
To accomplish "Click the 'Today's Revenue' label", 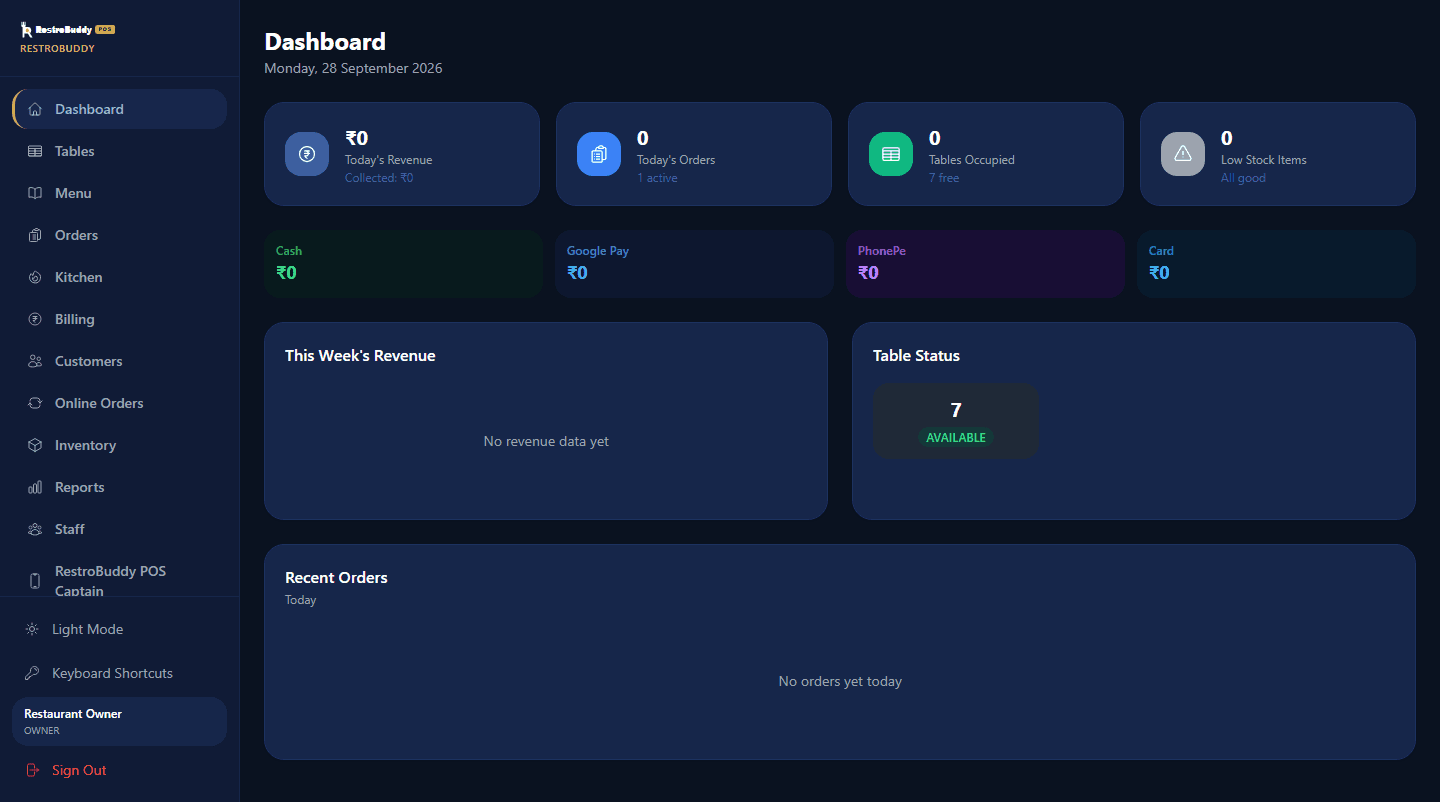I will tap(389, 159).
